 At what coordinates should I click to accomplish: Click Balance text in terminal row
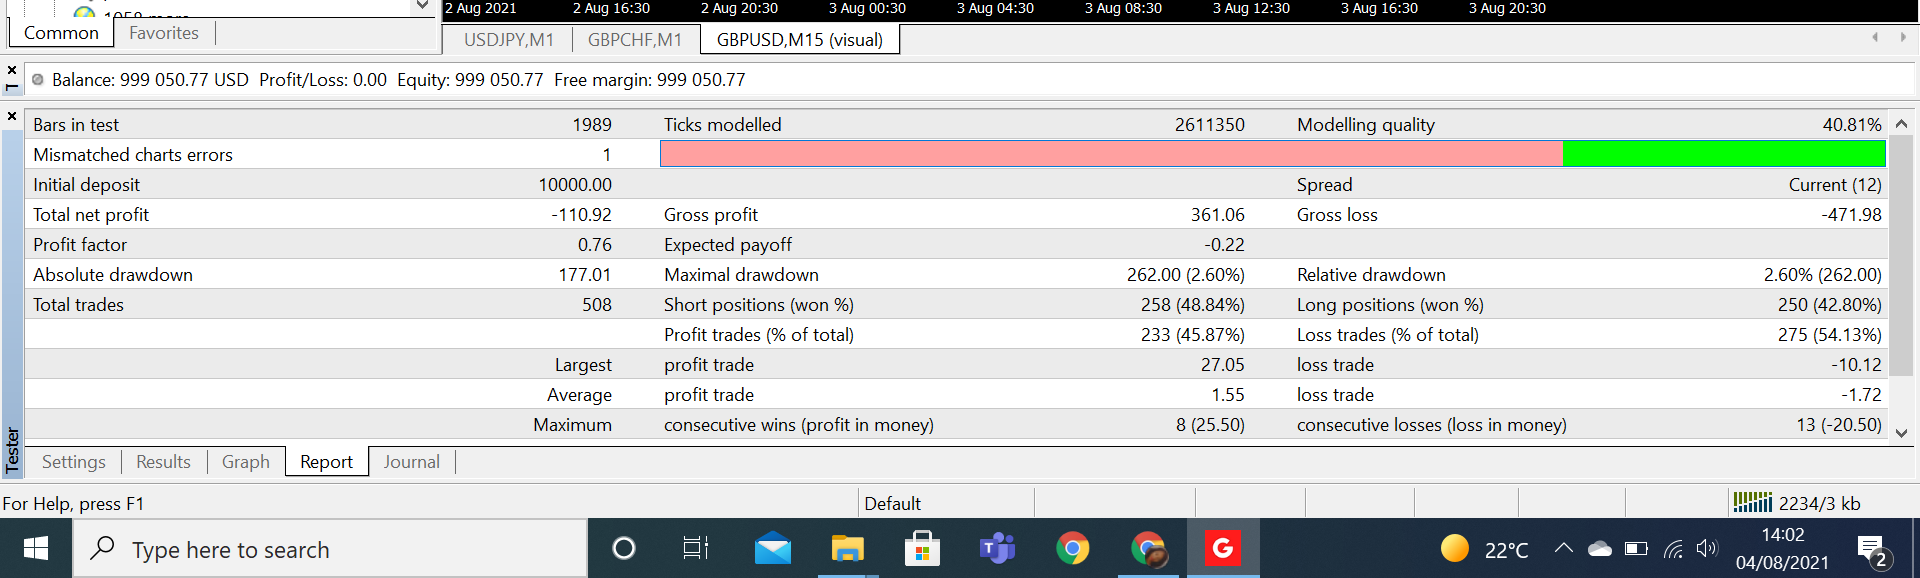click(x=150, y=80)
